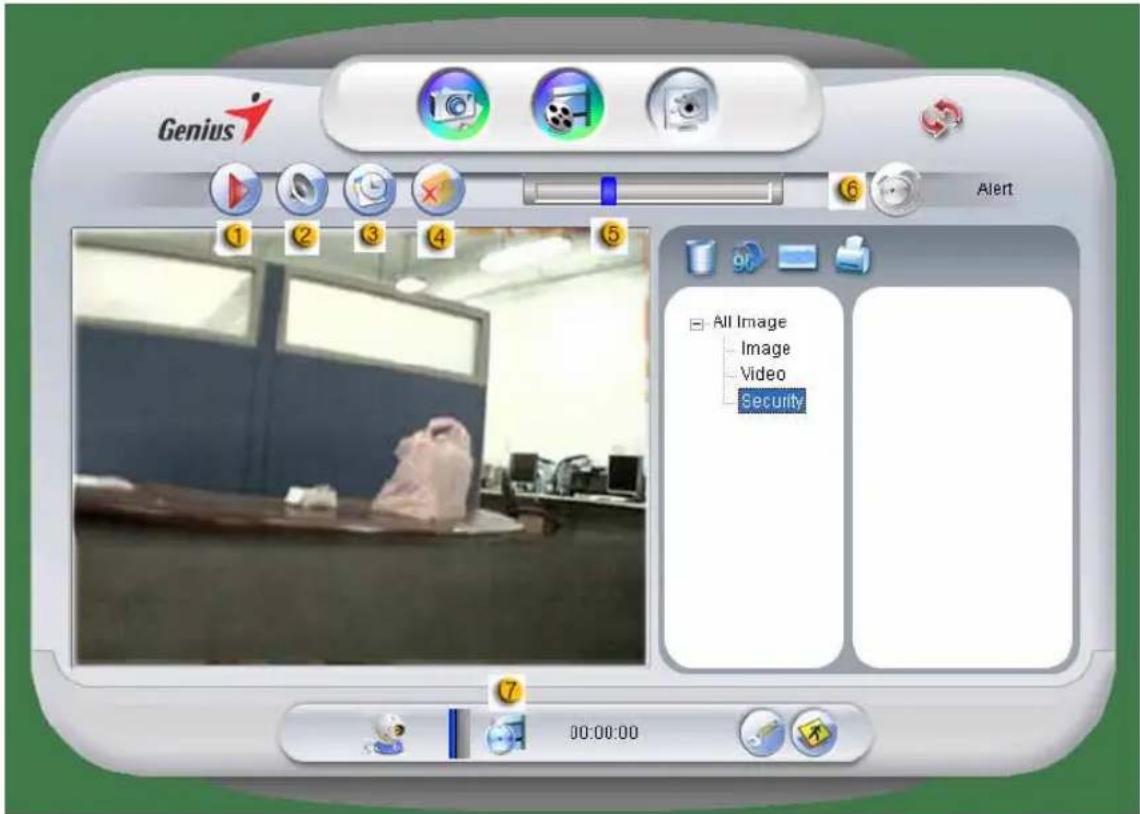Start security monitoring with red play button
This screenshot has height=814, width=1140.
click(235, 190)
